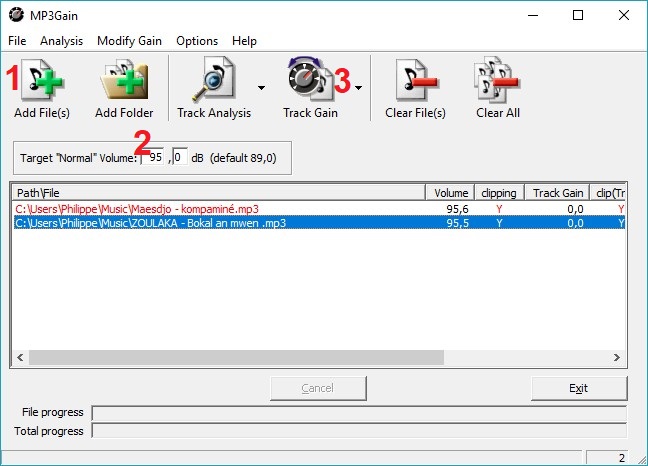The width and height of the screenshot is (648, 466).
Task: Click the File progress bar
Action: [359, 413]
